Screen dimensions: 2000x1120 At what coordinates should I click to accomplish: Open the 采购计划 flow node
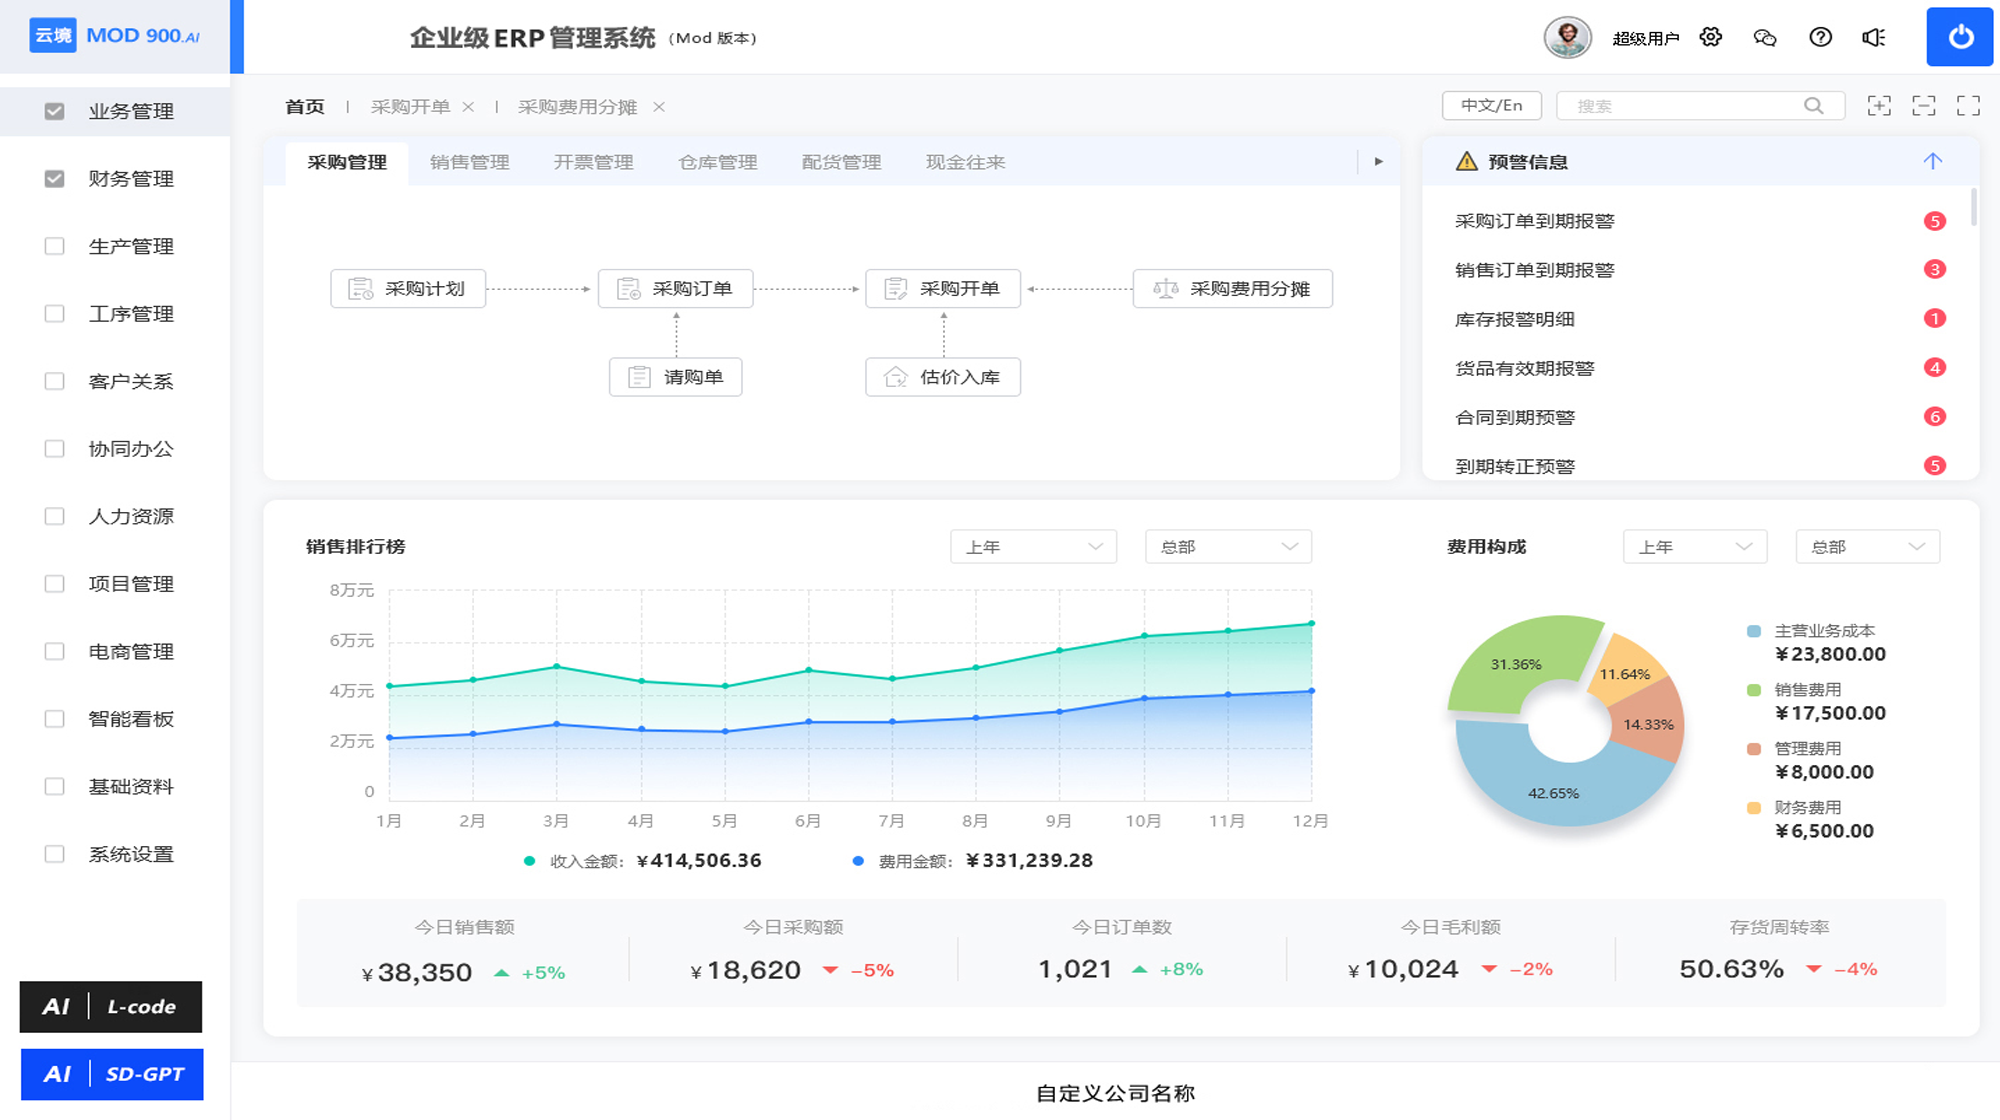tap(408, 289)
